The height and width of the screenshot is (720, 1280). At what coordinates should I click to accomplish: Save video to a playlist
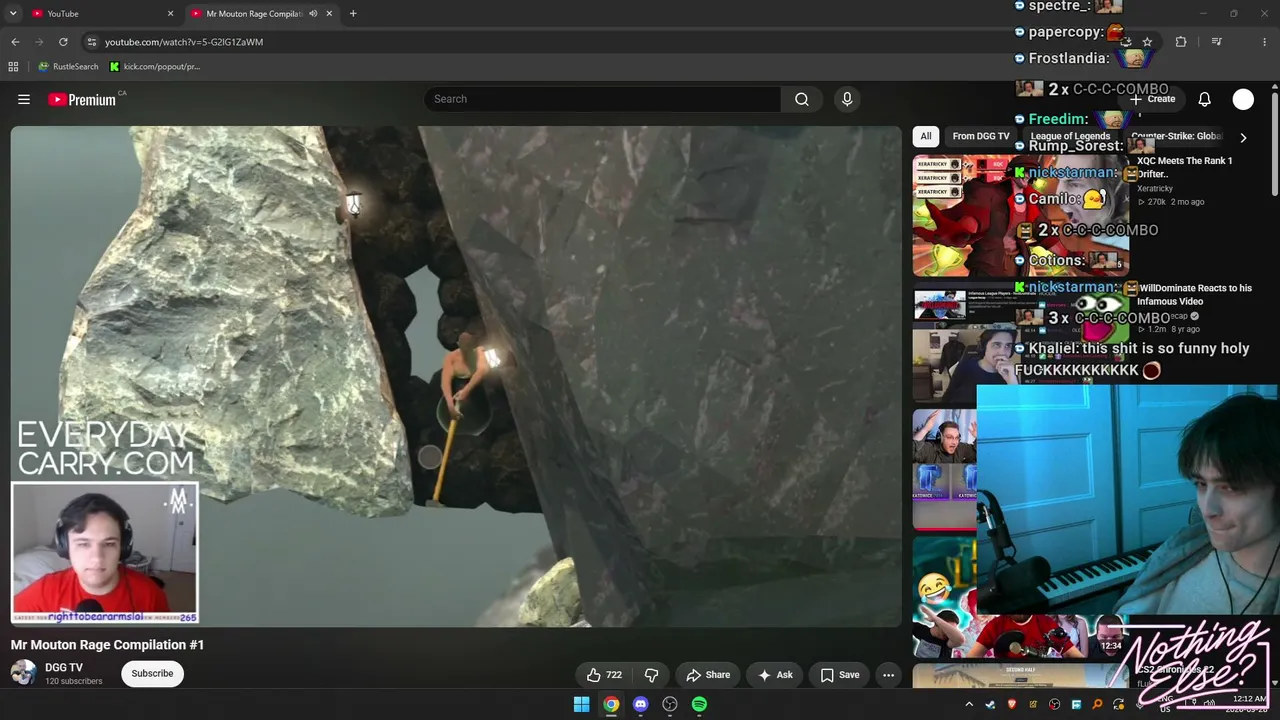point(839,675)
